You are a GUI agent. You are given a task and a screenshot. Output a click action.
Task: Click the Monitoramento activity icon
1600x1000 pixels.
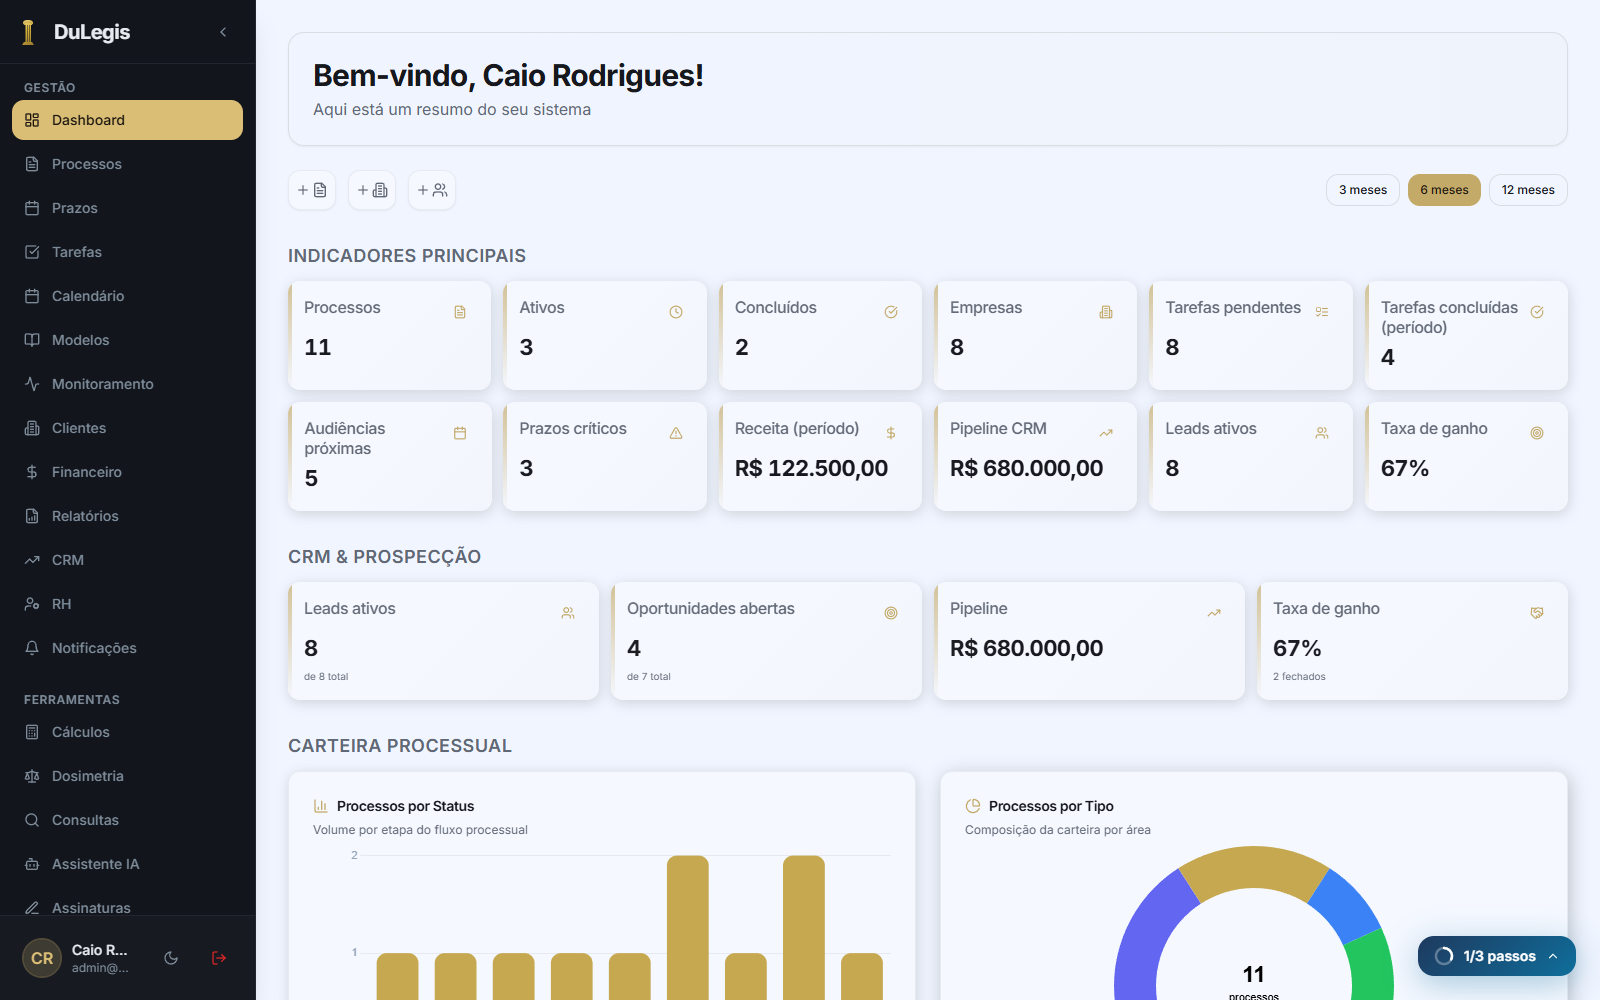click(x=32, y=384)
